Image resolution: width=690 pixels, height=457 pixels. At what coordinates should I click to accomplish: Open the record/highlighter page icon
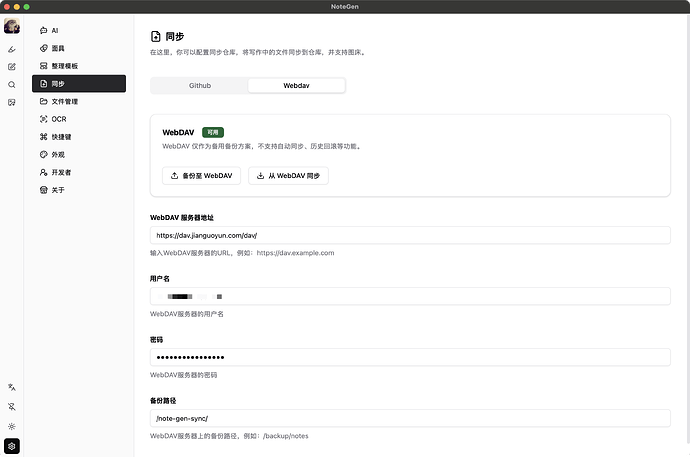pyautogui.click(x=12, y=49)
